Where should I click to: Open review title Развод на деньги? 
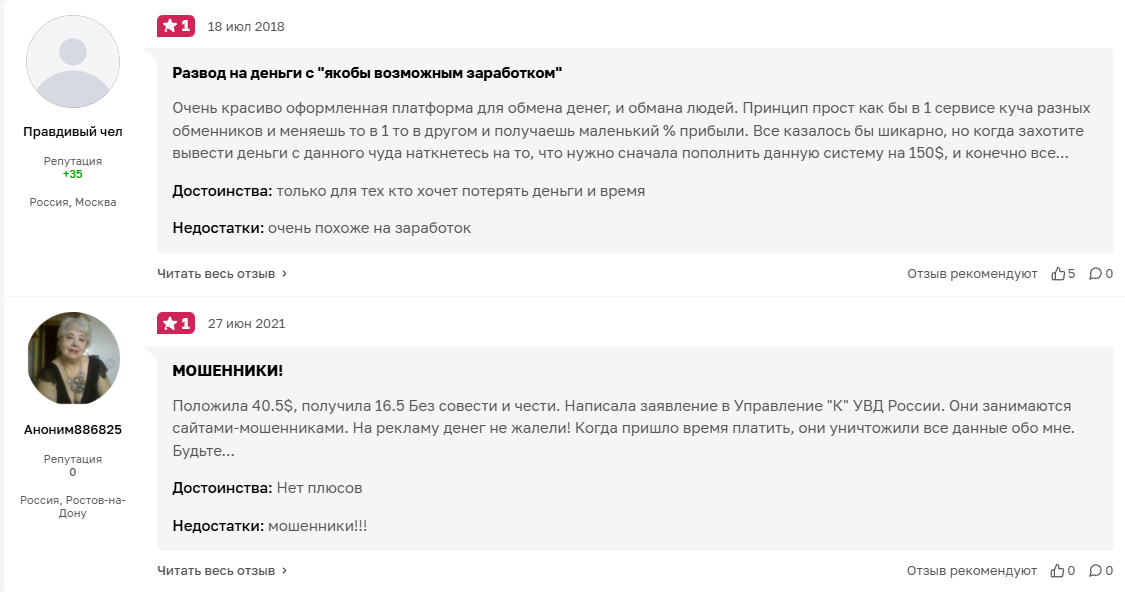[x=367, y=73]
